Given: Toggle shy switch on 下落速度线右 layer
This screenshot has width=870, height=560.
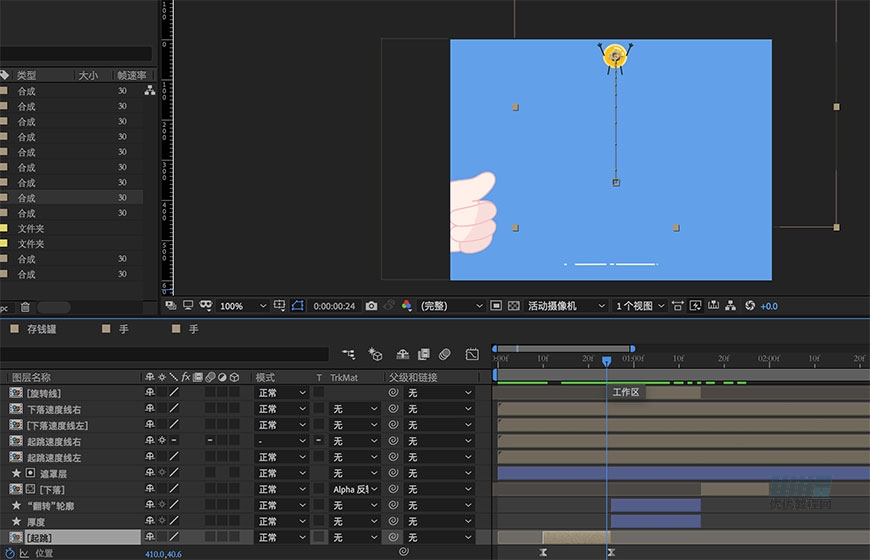Looking at the screenshot, I should point(150,408).
